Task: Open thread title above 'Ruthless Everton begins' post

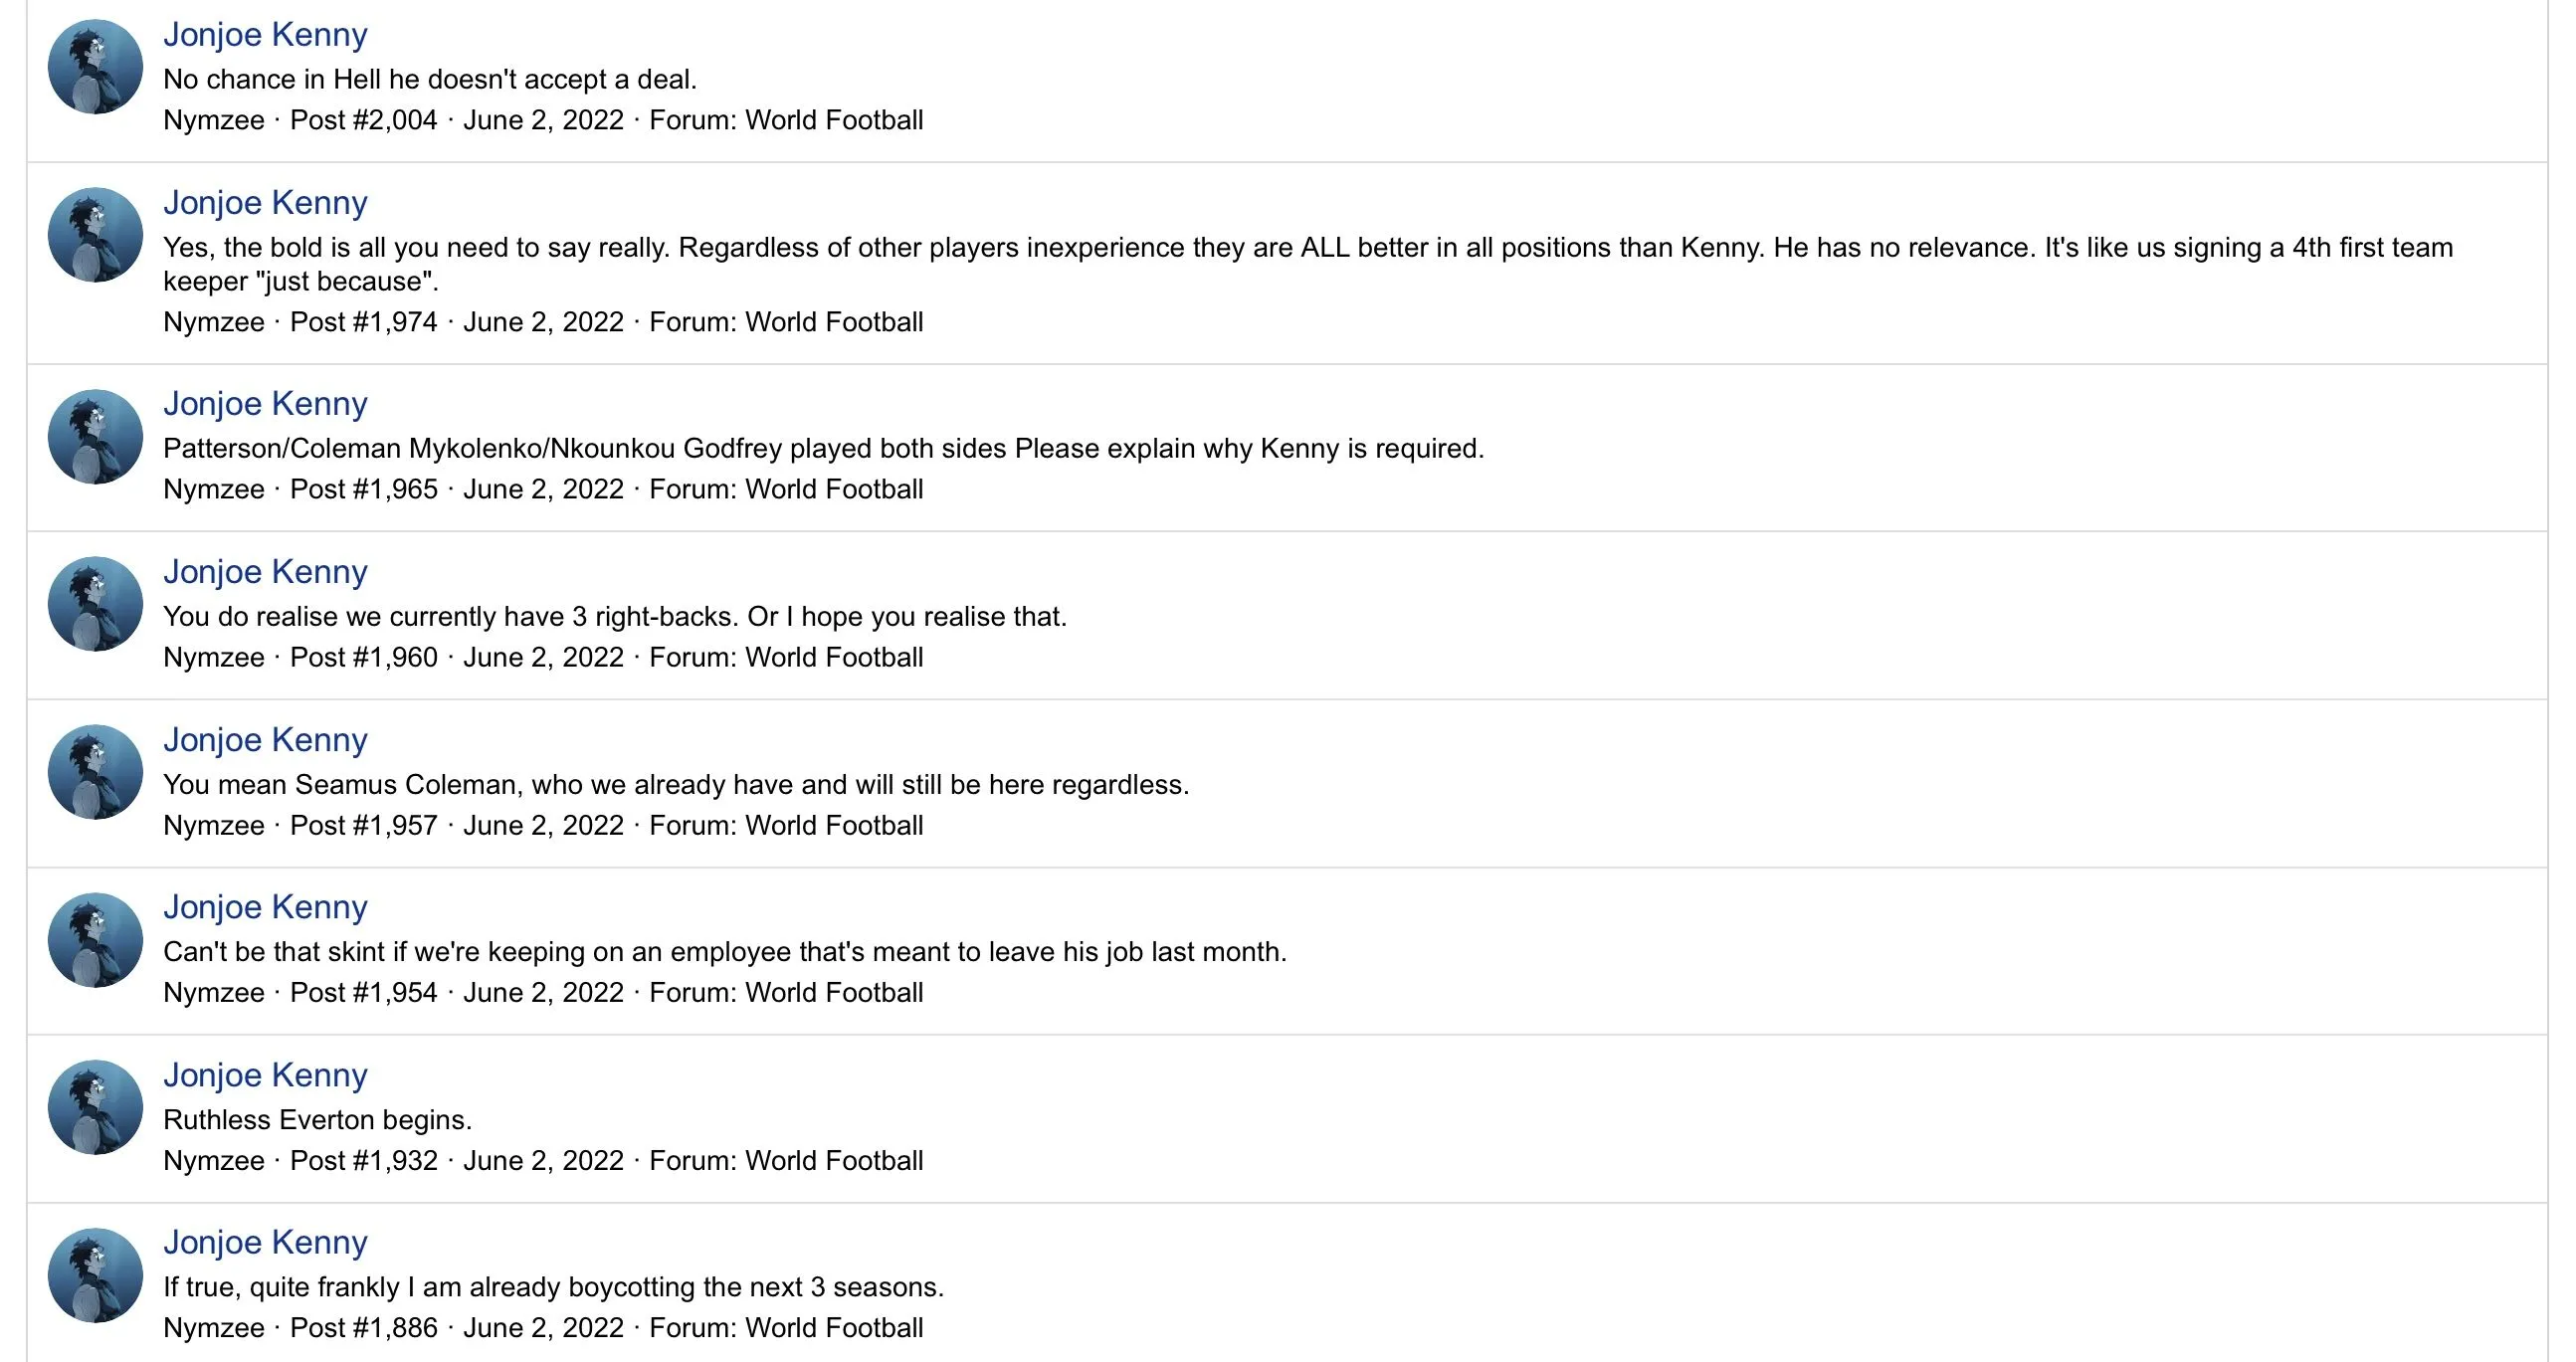Action: 265,1075
